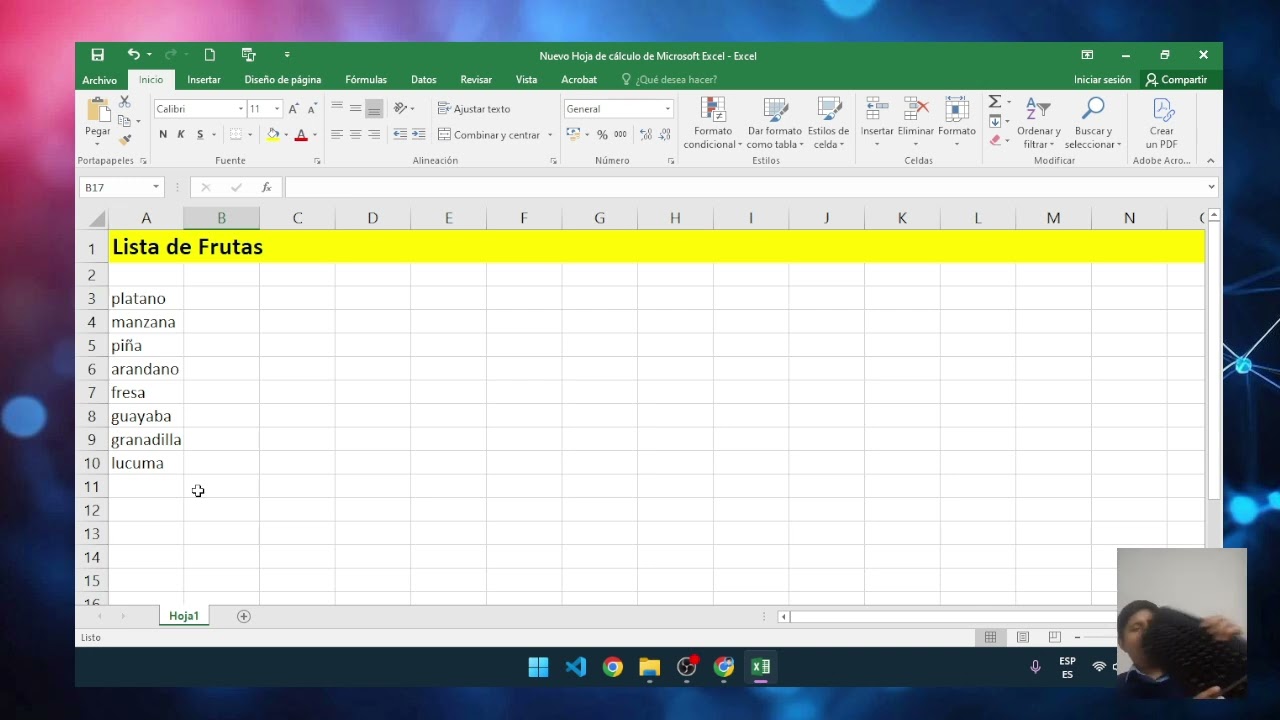Toggle middle vertical alignment

355,108
